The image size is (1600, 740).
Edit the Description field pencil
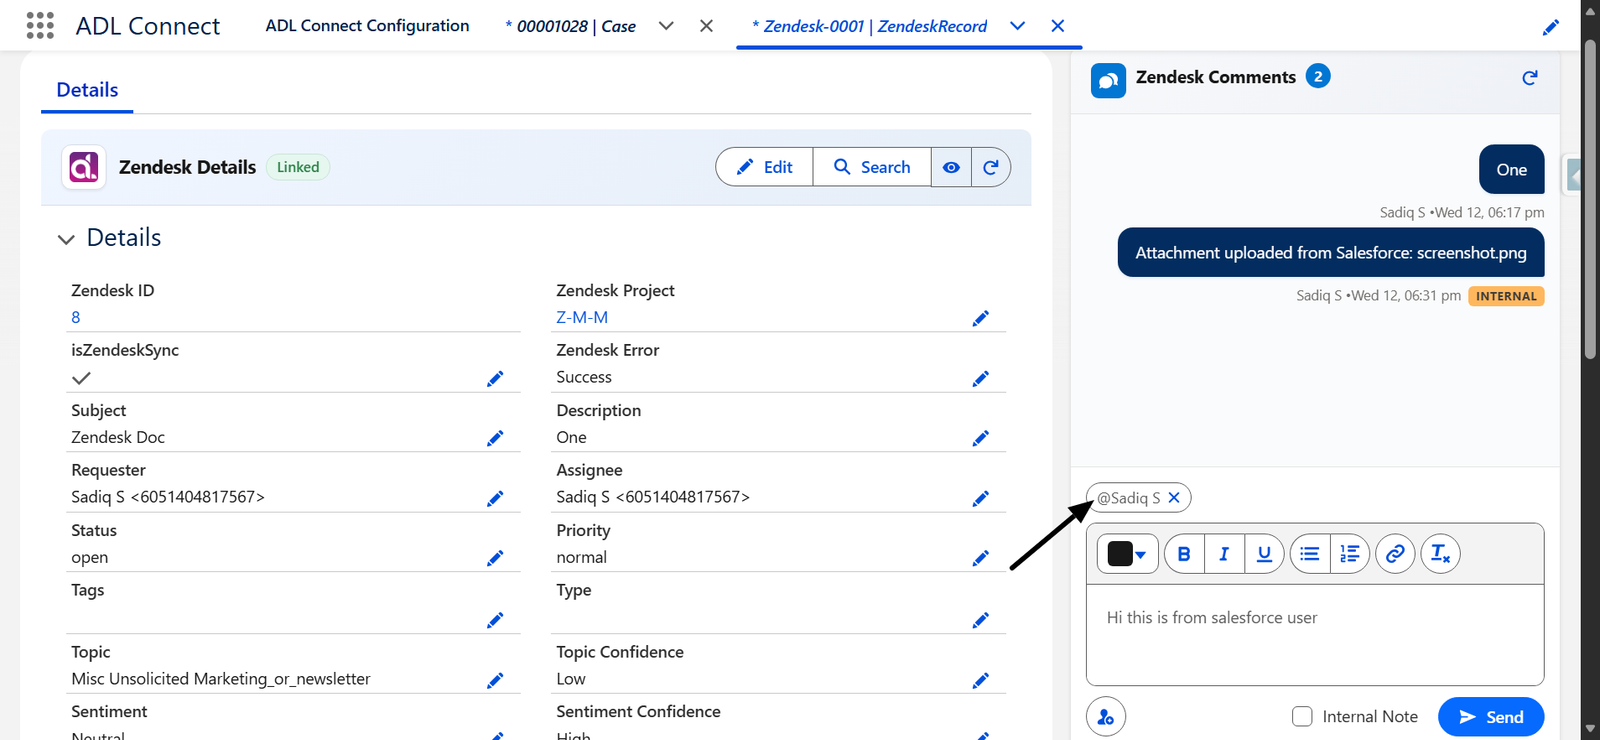point(981,439)
